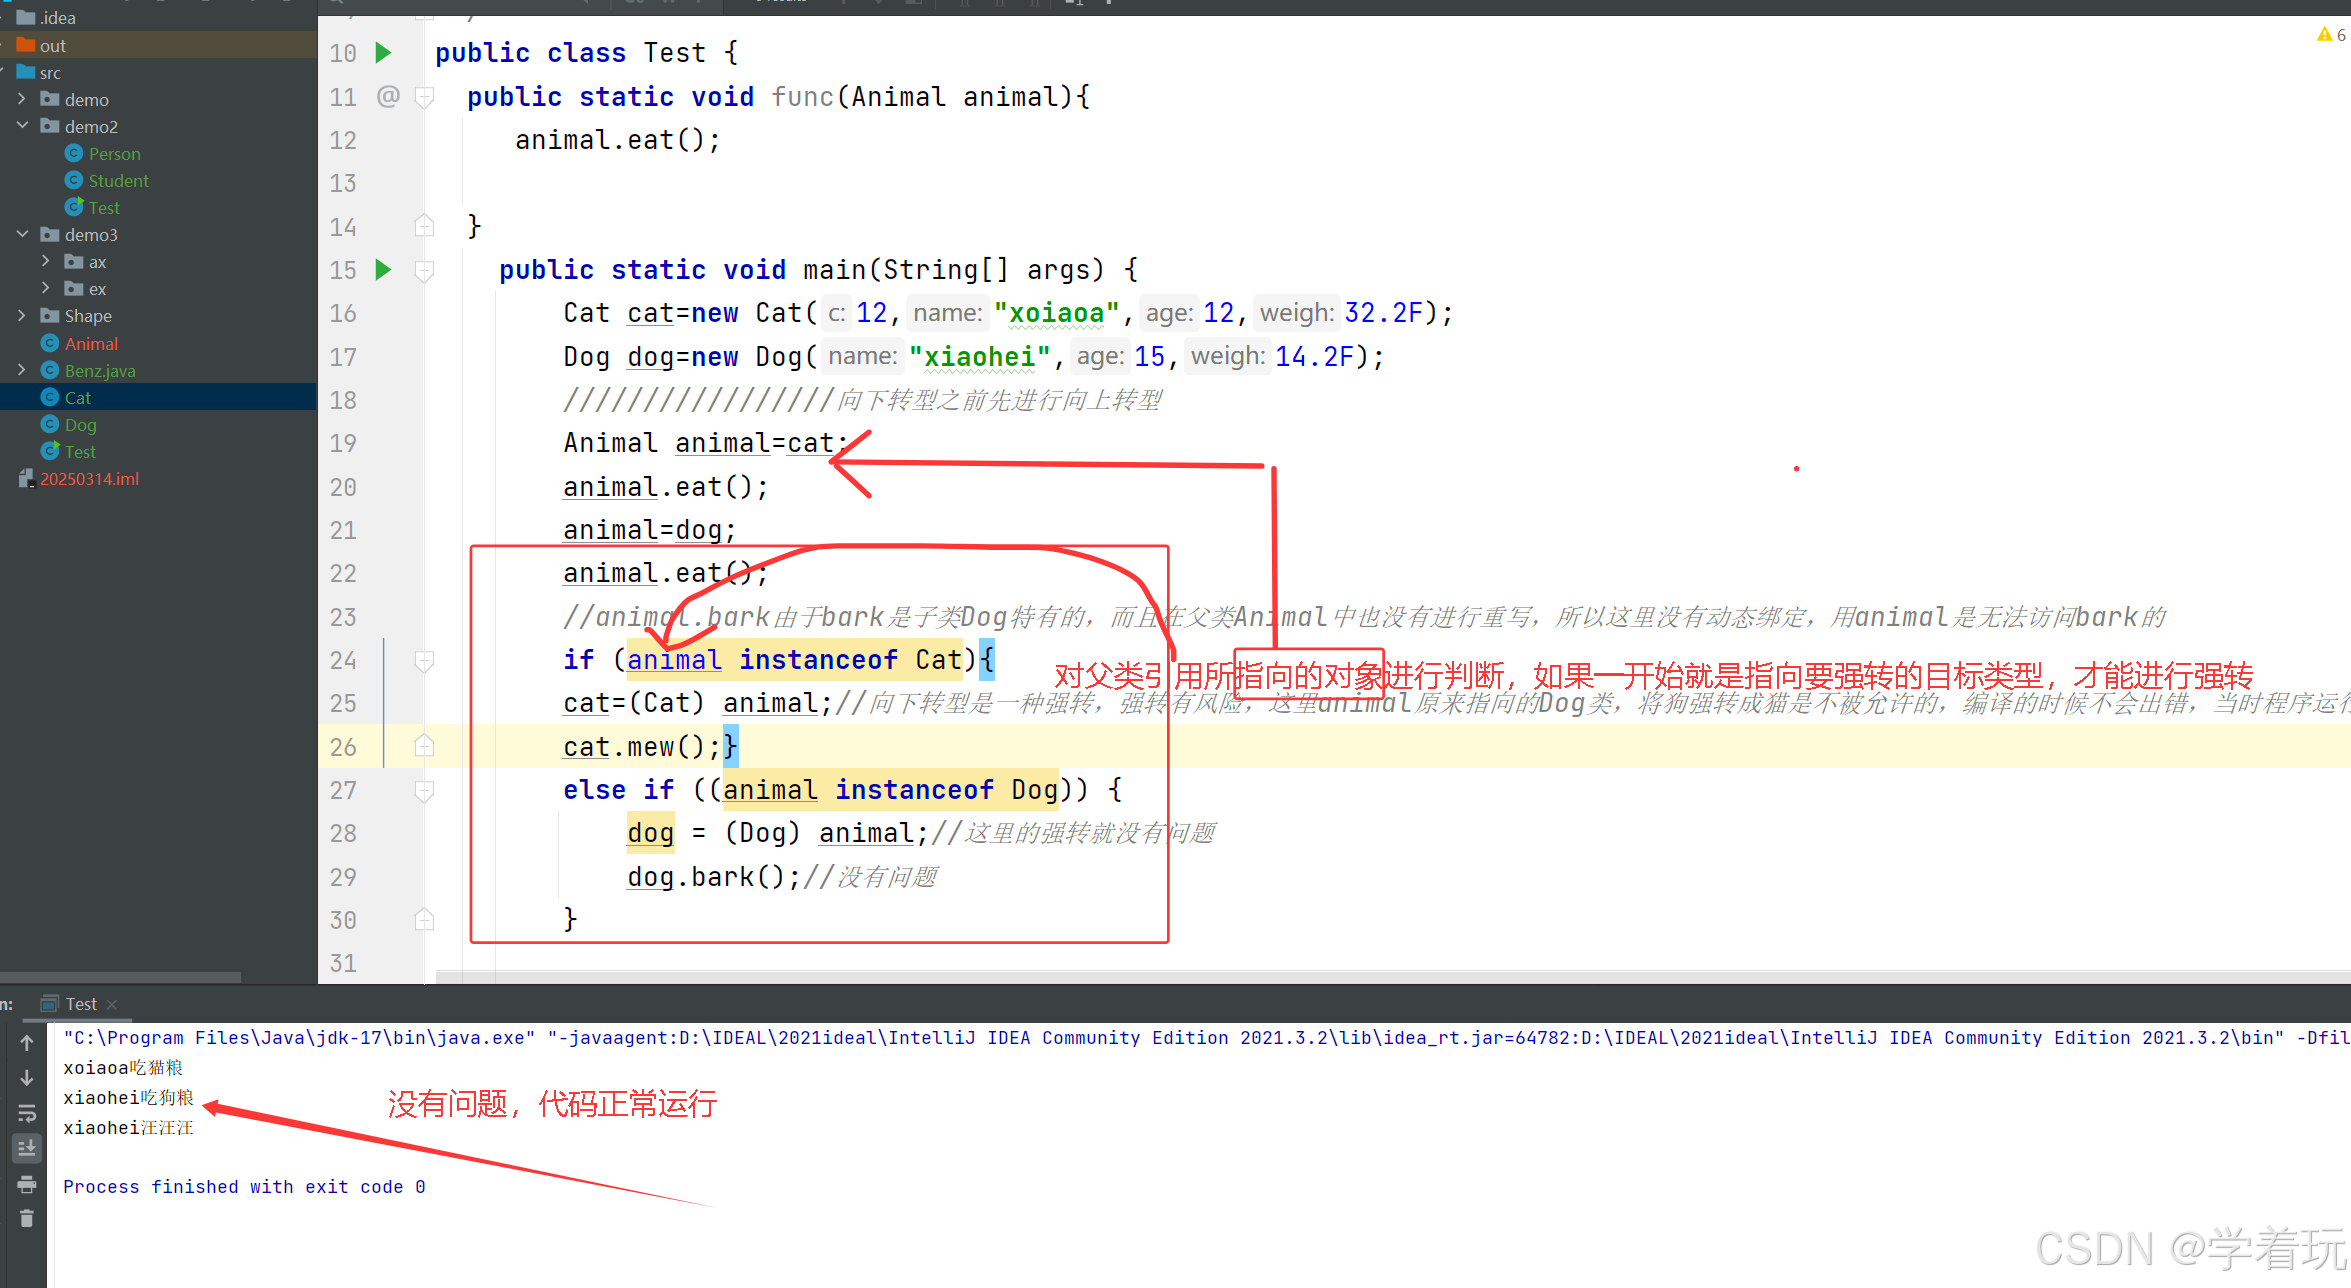
Task: Toggle code fold marker at line 24
Action: (424, 661)
